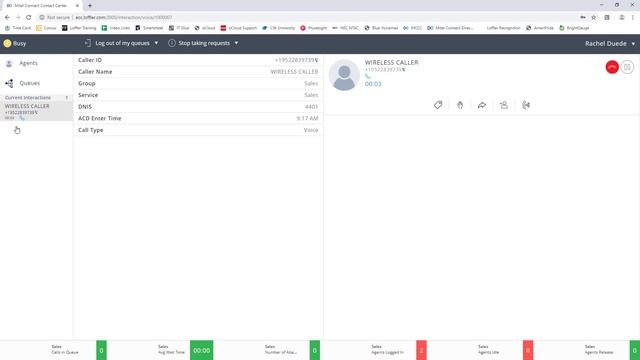Open the Loffler Recognition bookmark
The image size is (640, 360).
point(503,28)
